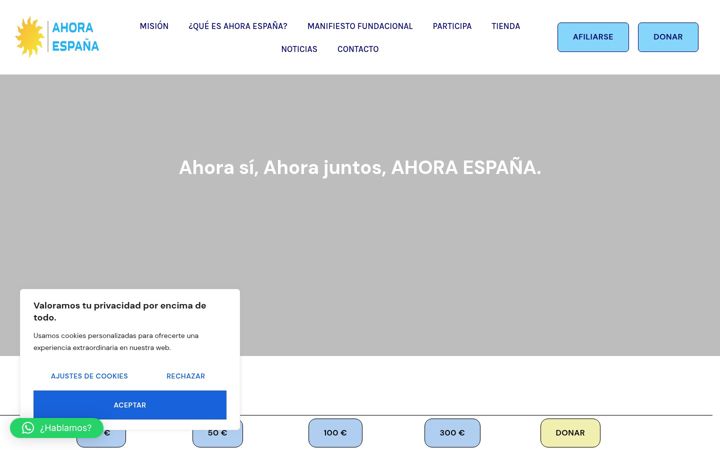The width and height of the screenshot is (720, 450).
Task: Open the WhatsApp ¿Hablamos? chat button
Action: 56,428
